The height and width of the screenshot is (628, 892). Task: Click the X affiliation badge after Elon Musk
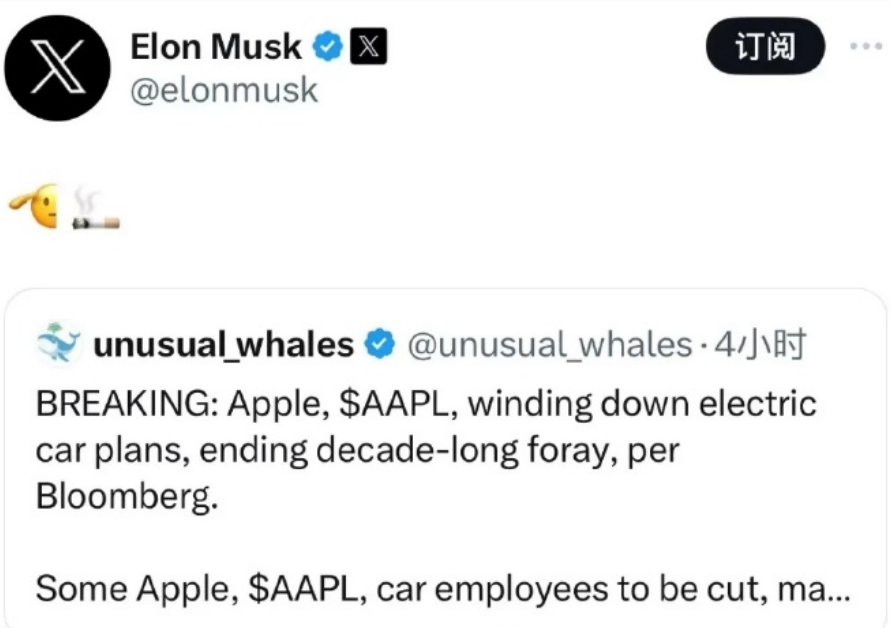tap(367, 46)
